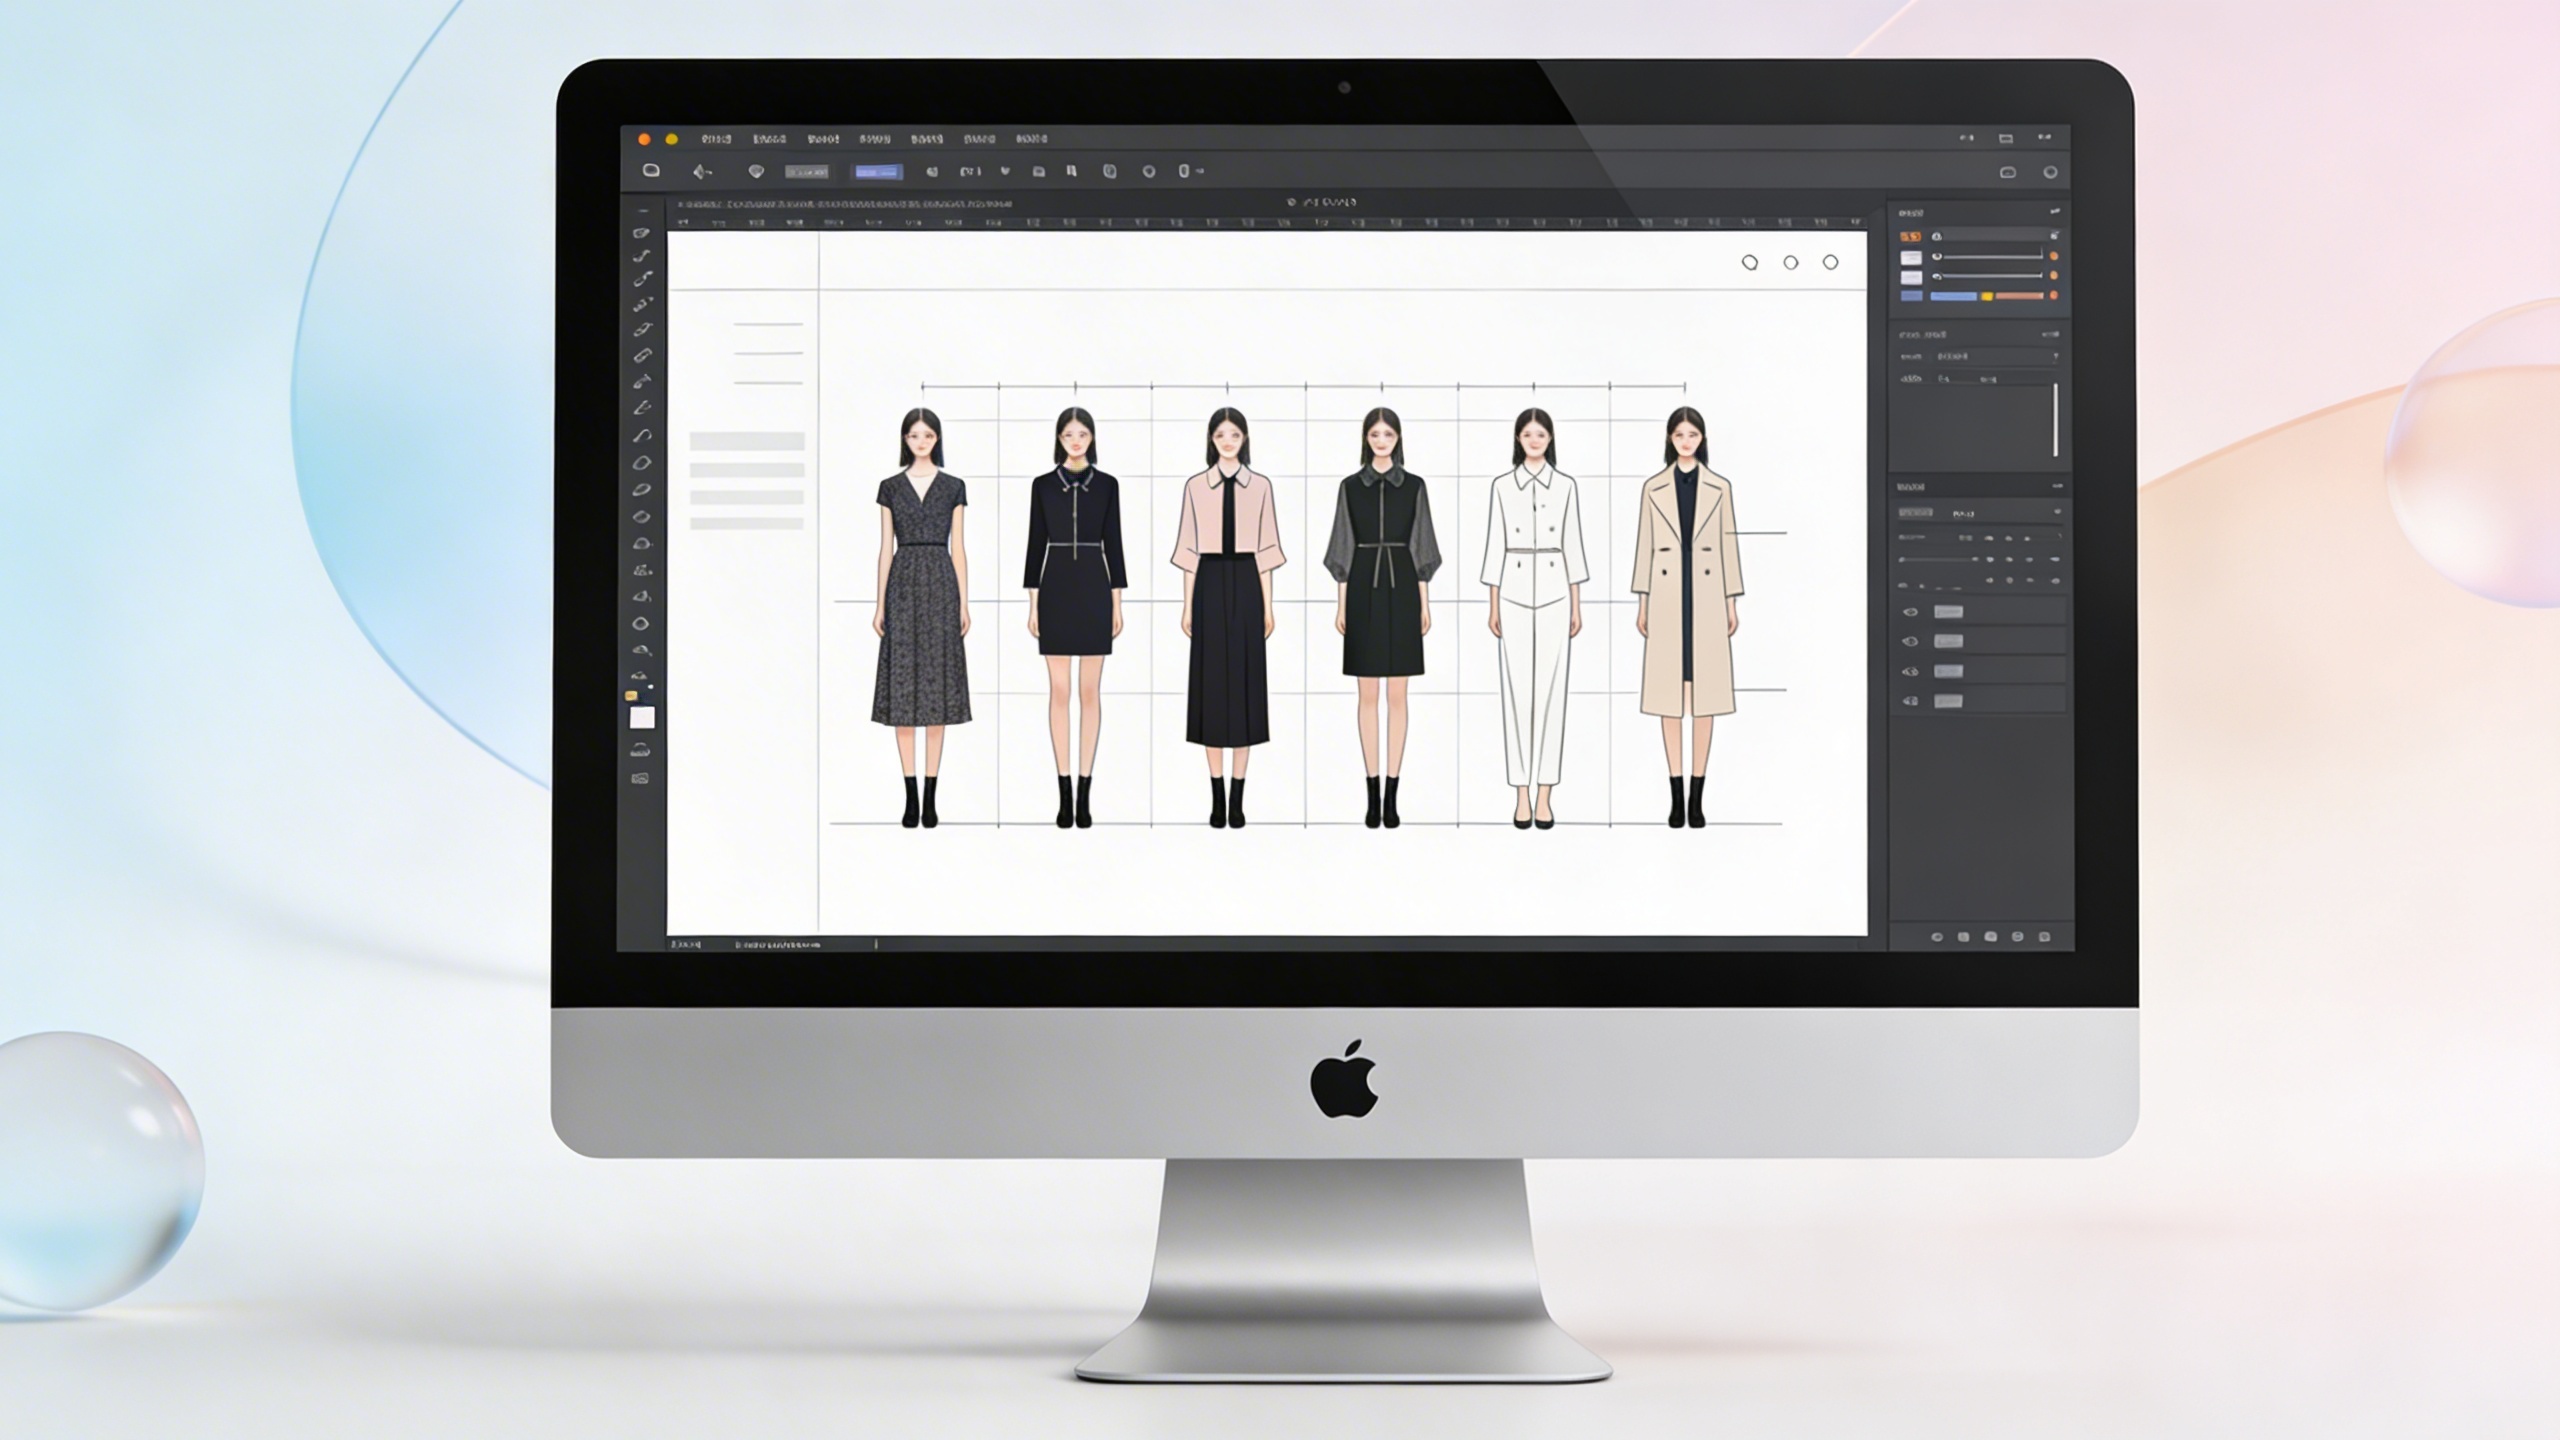Collapse the top right panel using header arrow
2560x1440 pixels.
pyautogui.click(x=2055, y=212)
